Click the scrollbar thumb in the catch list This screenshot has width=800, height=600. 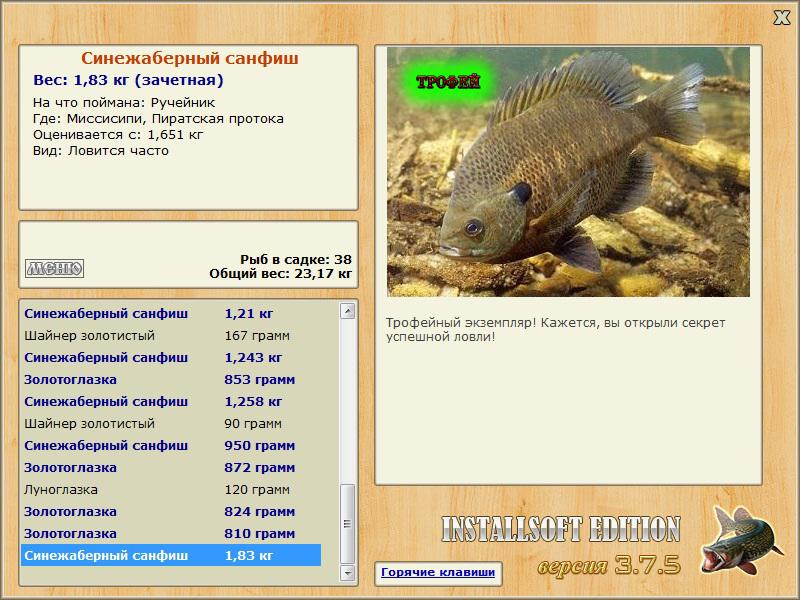point(347,523)
